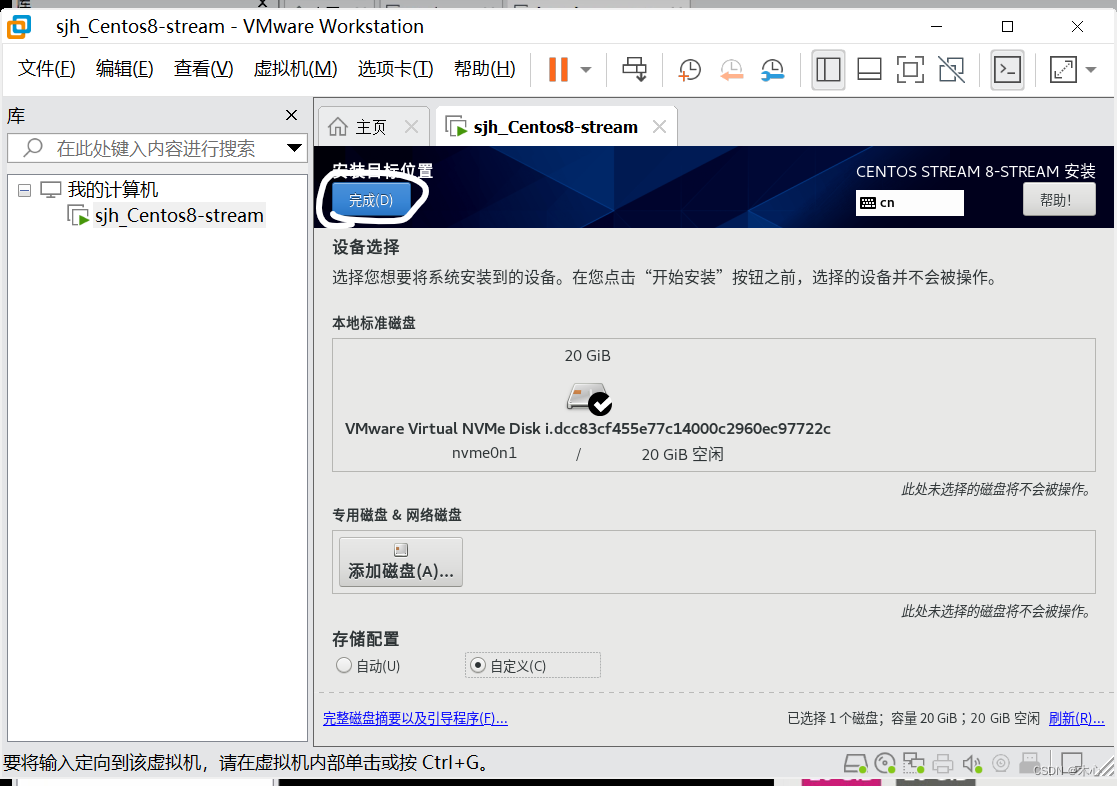Toggle the thumbnail bar view icon
This screenshot has height=786, width=1117.
click(869, 70)
